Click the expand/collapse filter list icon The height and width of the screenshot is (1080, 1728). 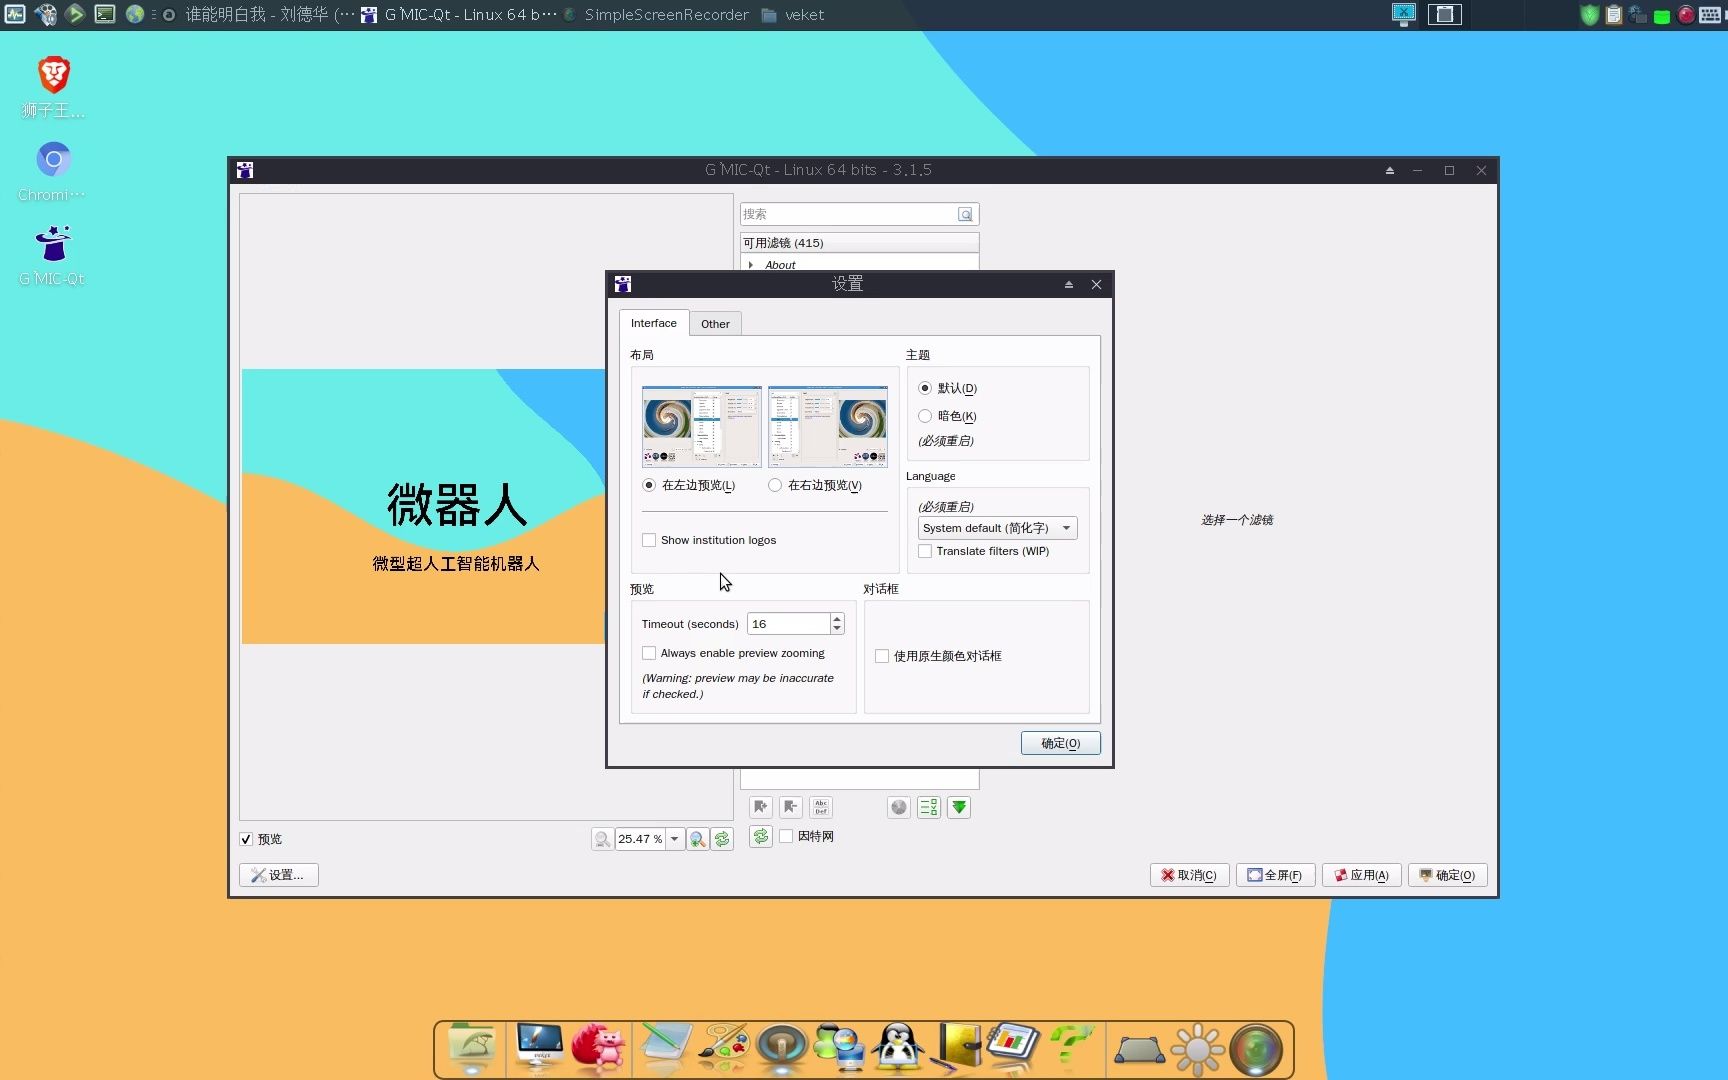pos(928,807)
